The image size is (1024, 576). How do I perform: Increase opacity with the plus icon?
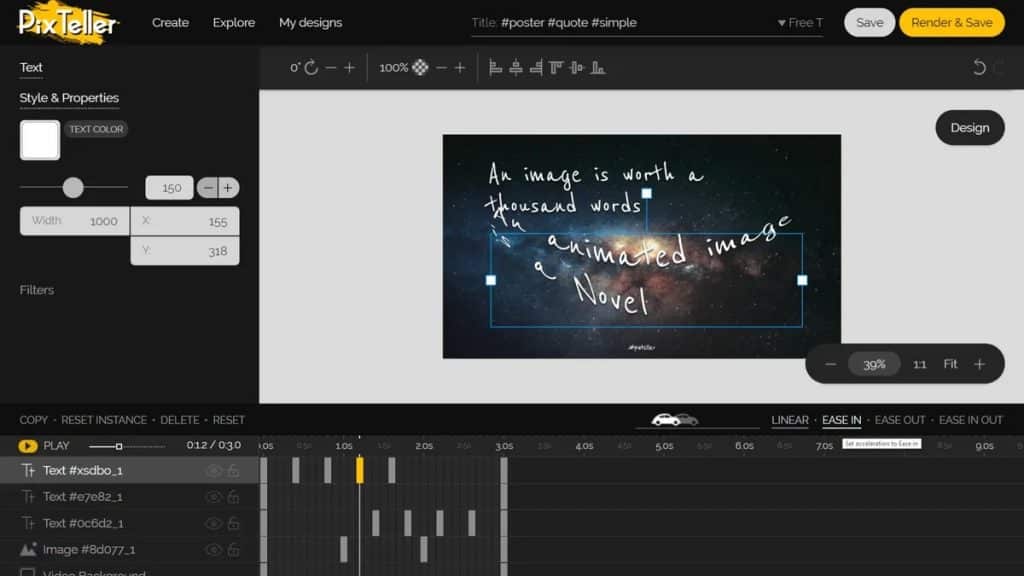tap(460, 67)
